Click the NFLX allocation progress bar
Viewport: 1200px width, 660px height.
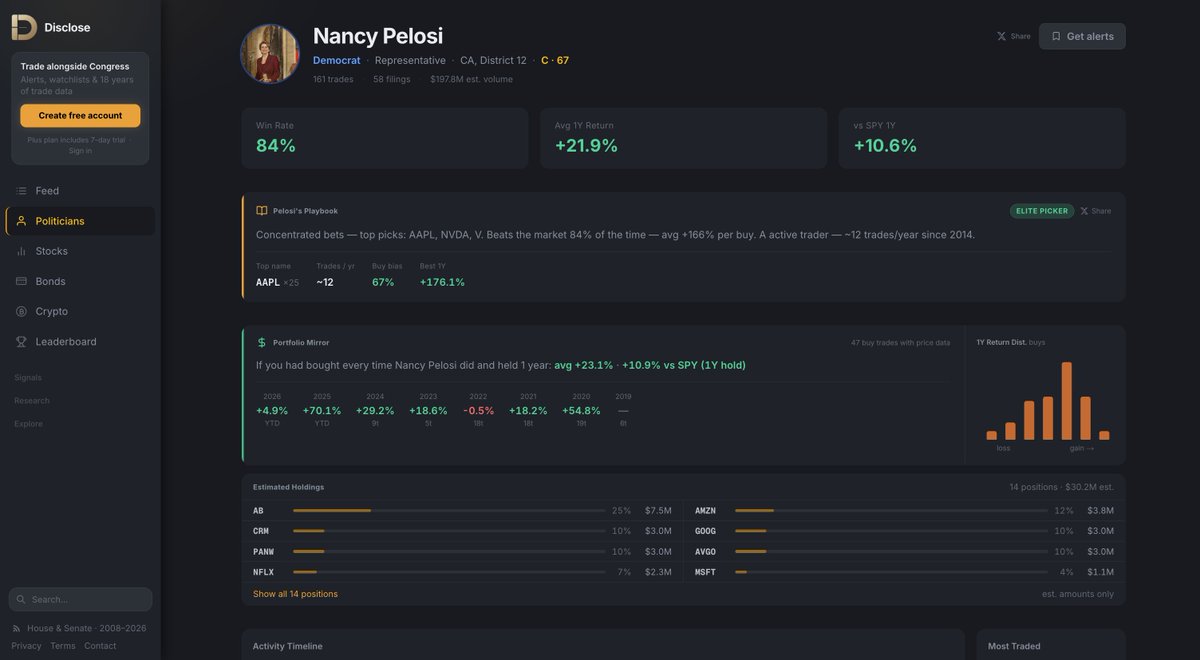(x=449, y=572)
